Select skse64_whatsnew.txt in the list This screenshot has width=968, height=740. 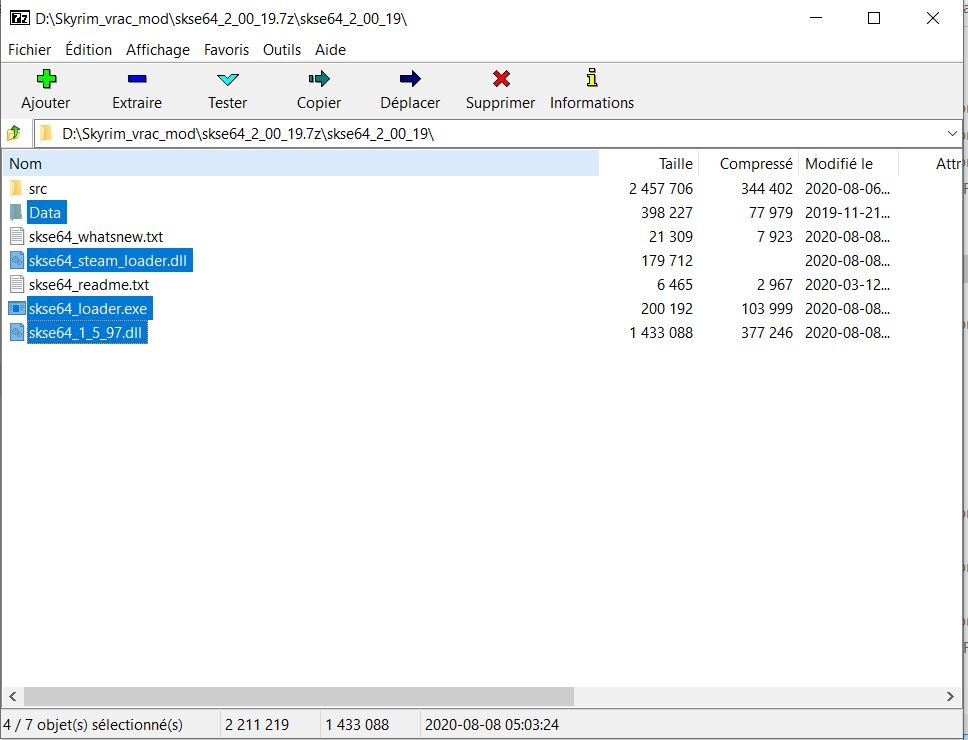[95, 237]
